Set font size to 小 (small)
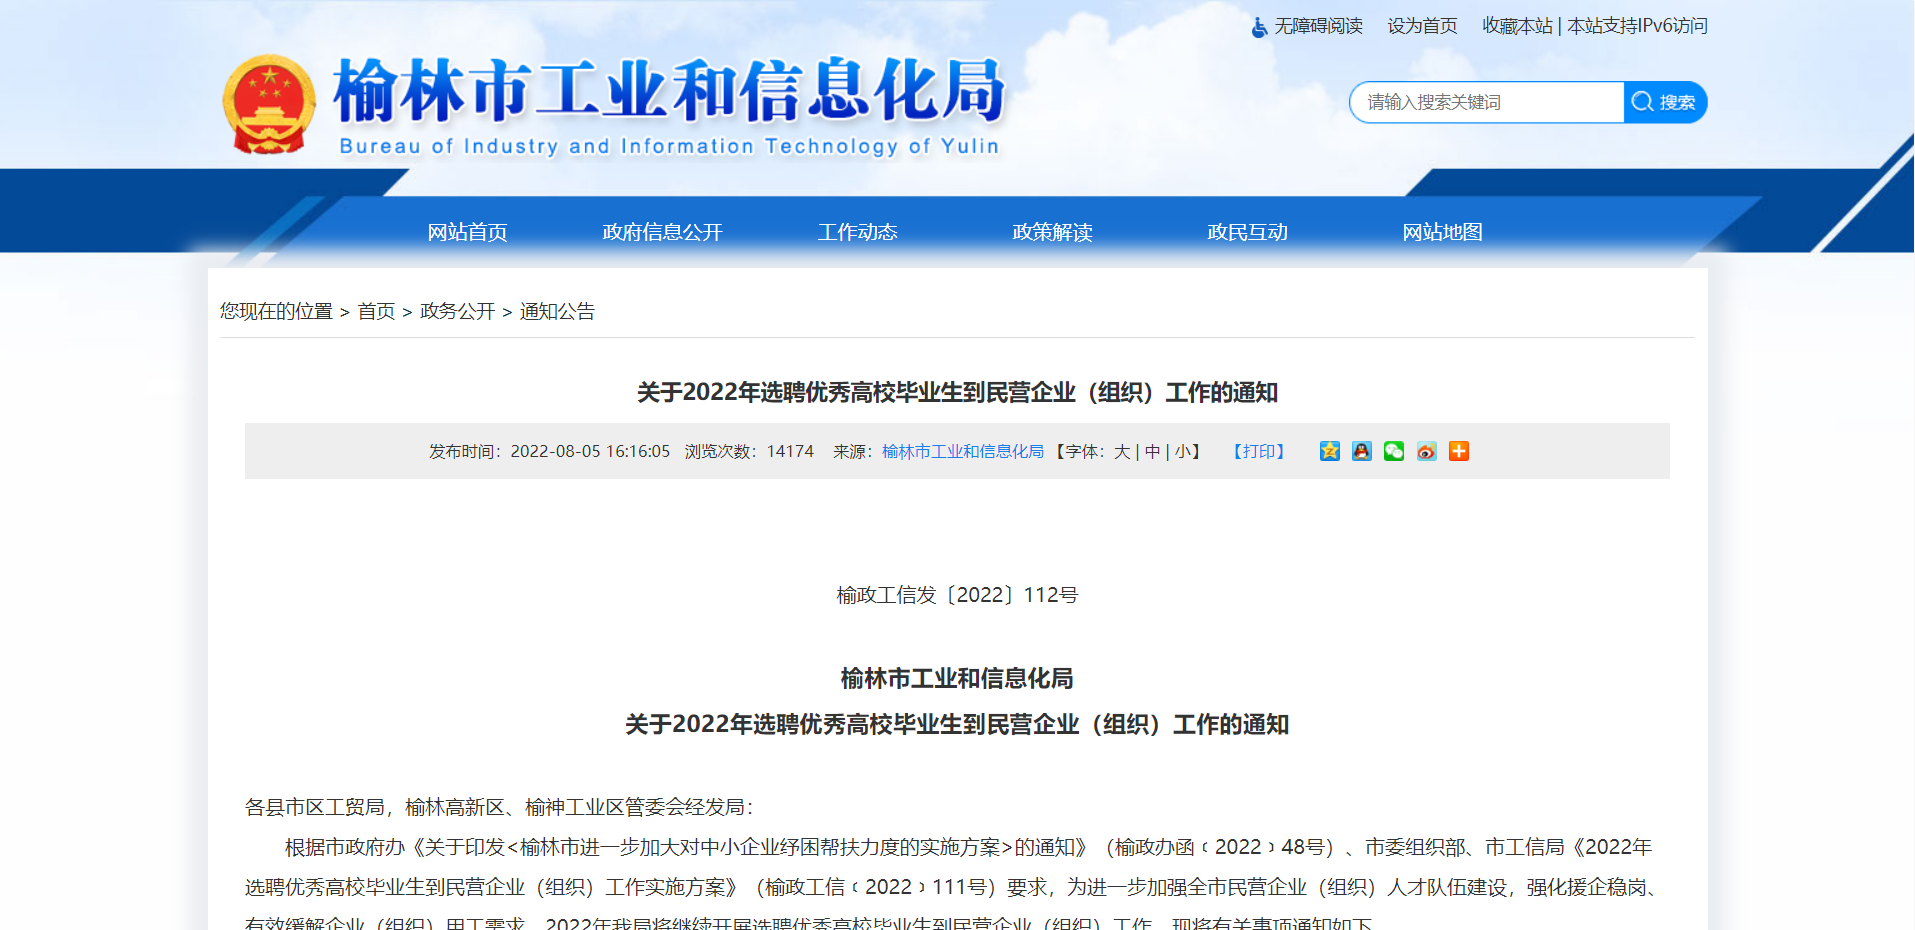This screenshot has height=930, width=1915. tap(1182, 452)
